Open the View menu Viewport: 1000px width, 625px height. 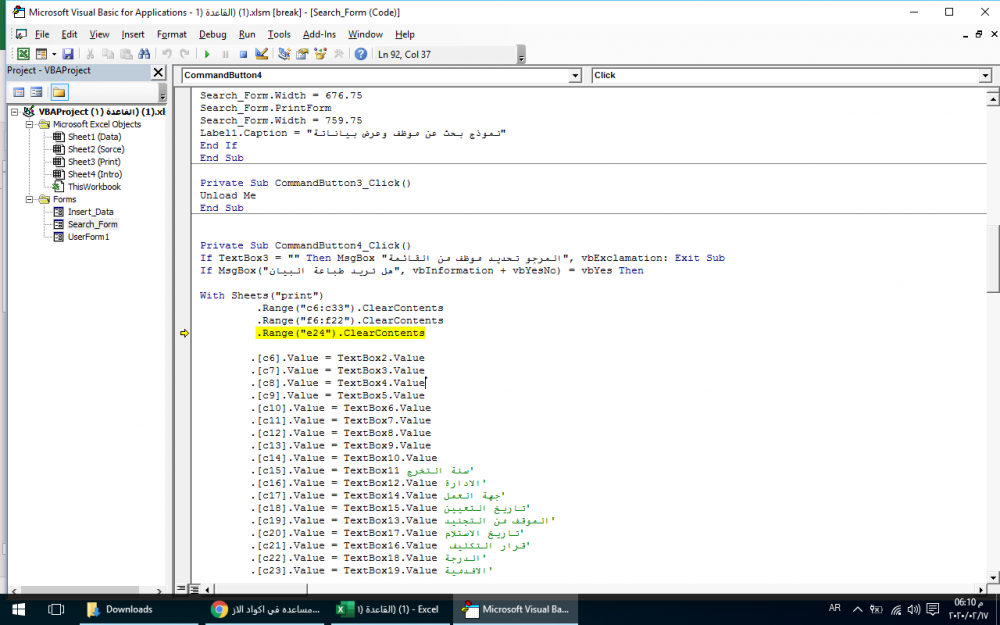pyautogui.click(x=99, y=34)
